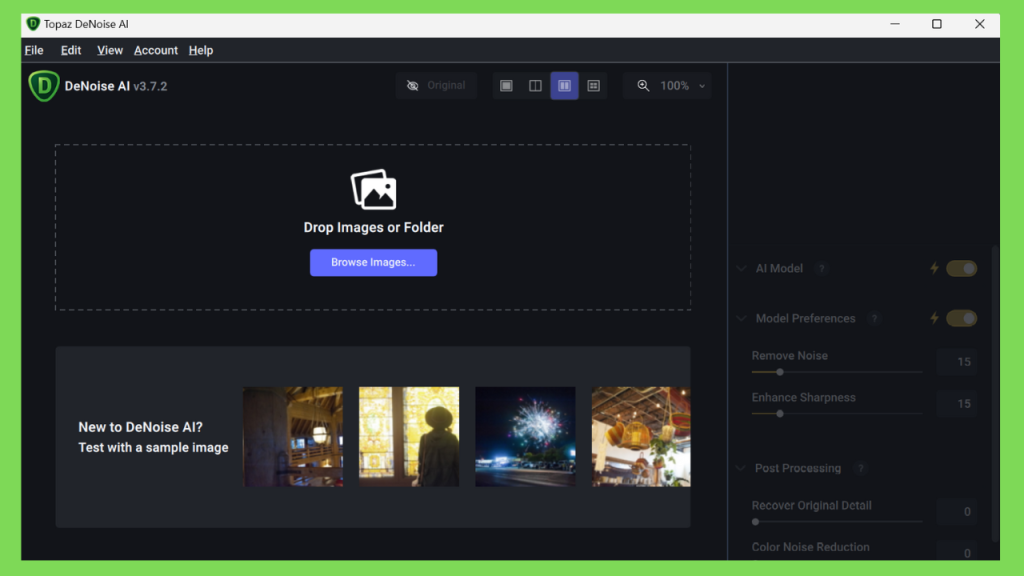This screenshot has height=576, width=1024.
Task: Click the Enhance Sharpness value field
Action: click(957, 404)
